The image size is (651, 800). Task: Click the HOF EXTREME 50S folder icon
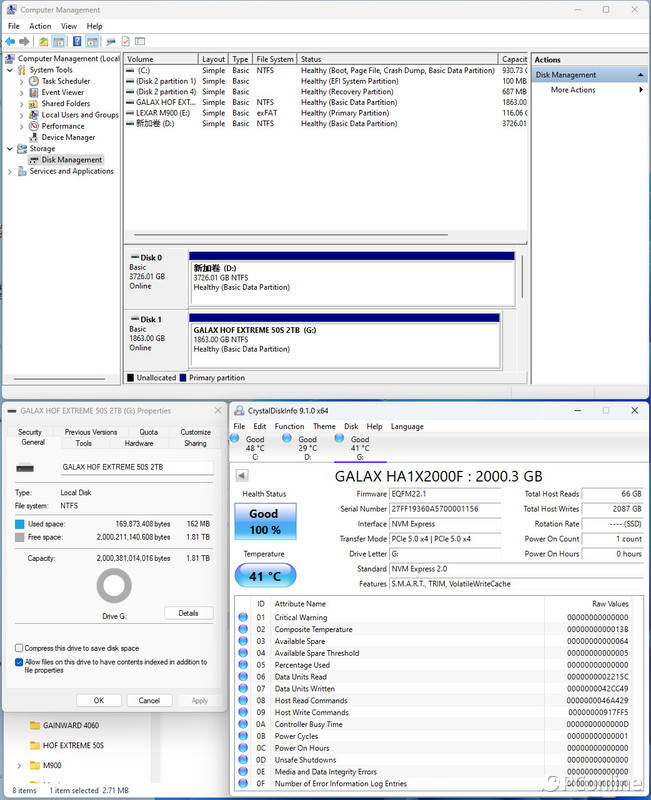tap(35, 745)
